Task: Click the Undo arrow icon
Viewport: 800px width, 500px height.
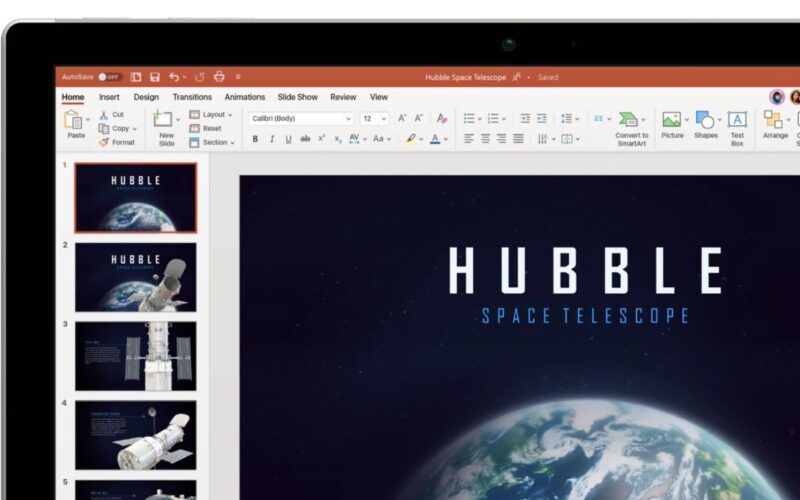Action: tap(174, 77)
